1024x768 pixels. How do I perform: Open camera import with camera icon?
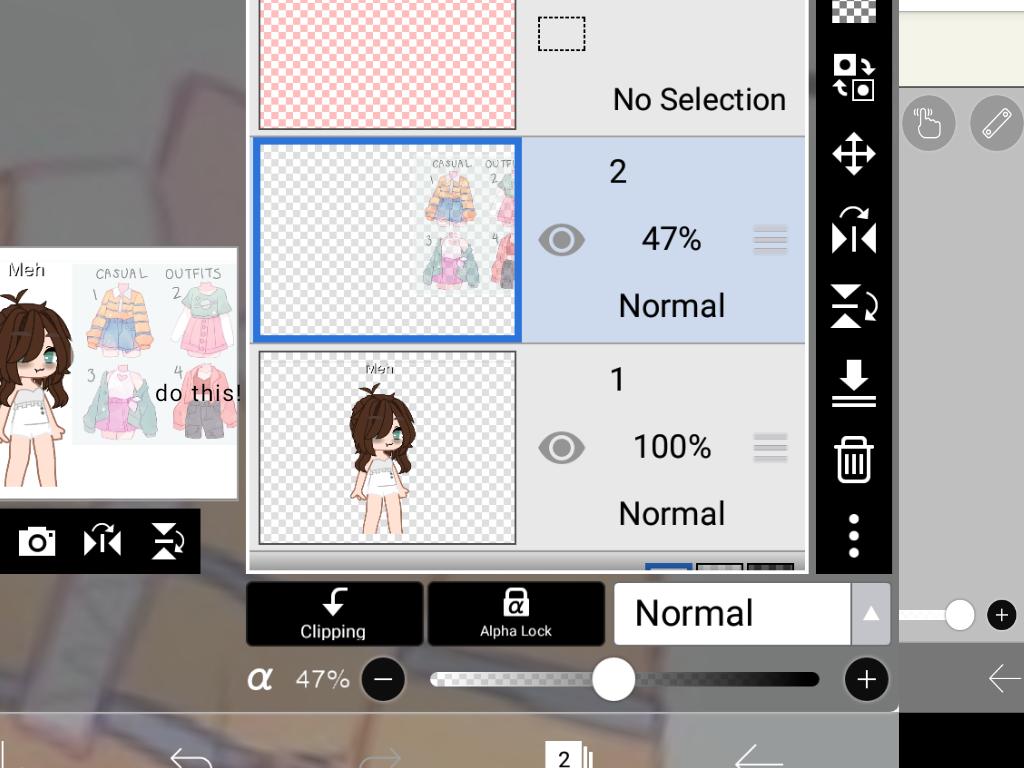tap(38, 541)
